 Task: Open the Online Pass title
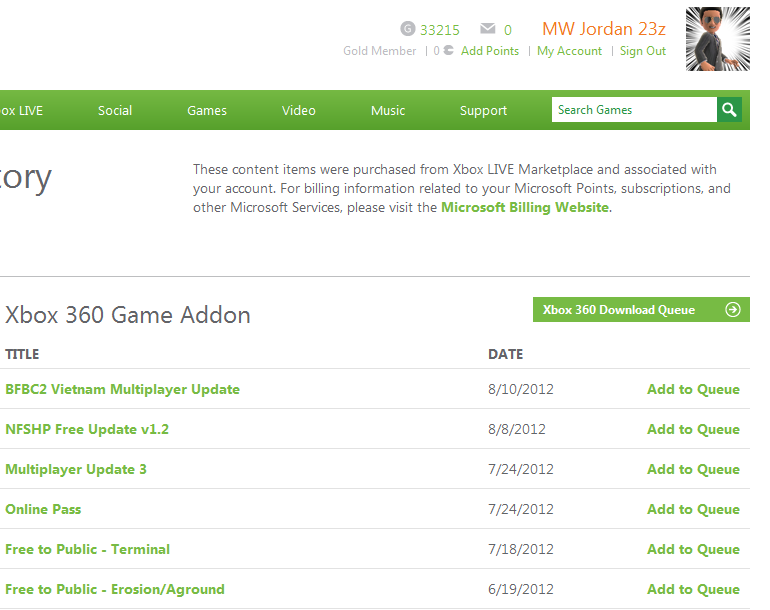coord(43,509)
